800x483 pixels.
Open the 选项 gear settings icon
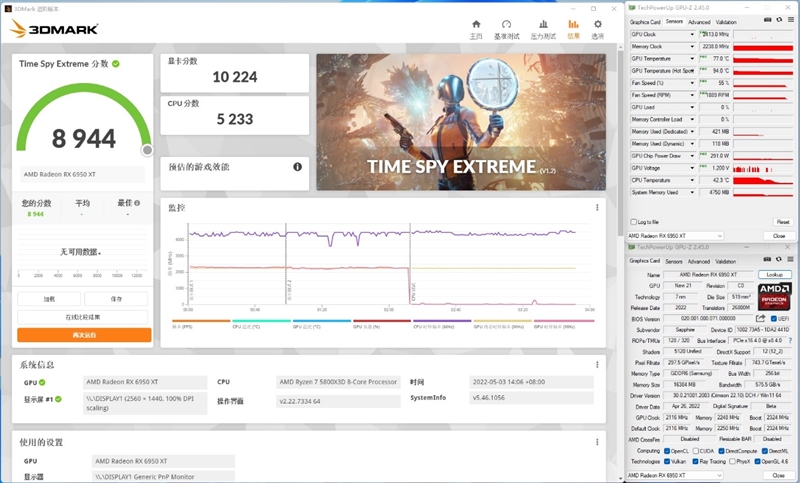tap(598, 24)
